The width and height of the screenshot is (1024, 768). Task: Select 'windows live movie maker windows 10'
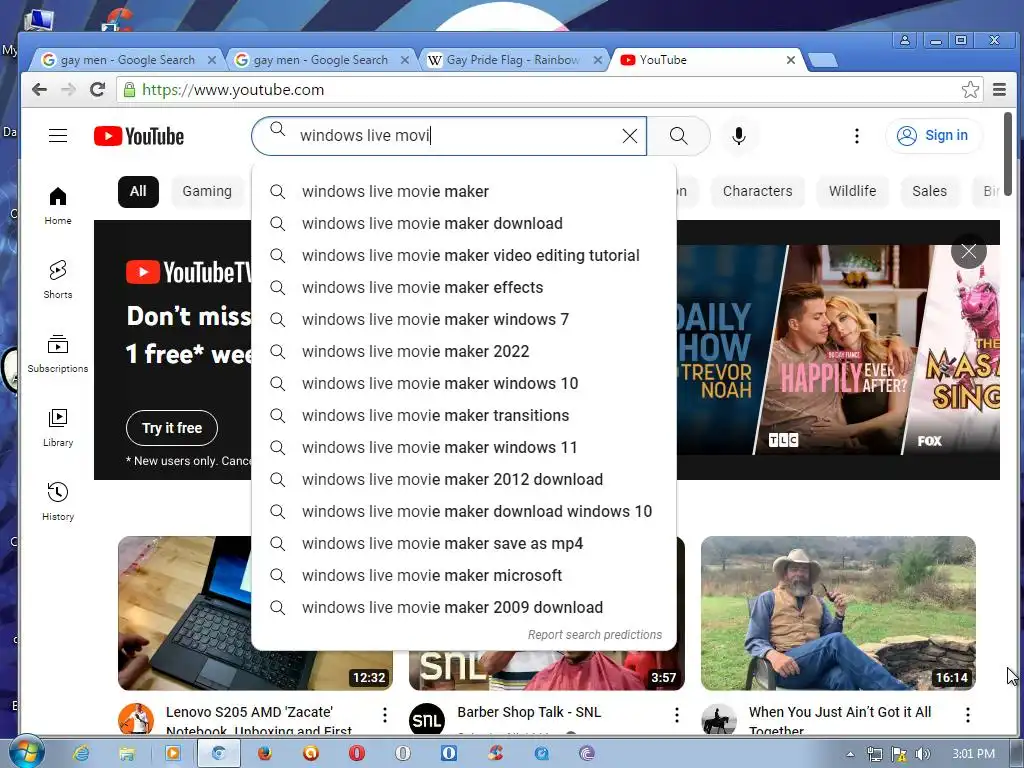click(x=464, y=383)
